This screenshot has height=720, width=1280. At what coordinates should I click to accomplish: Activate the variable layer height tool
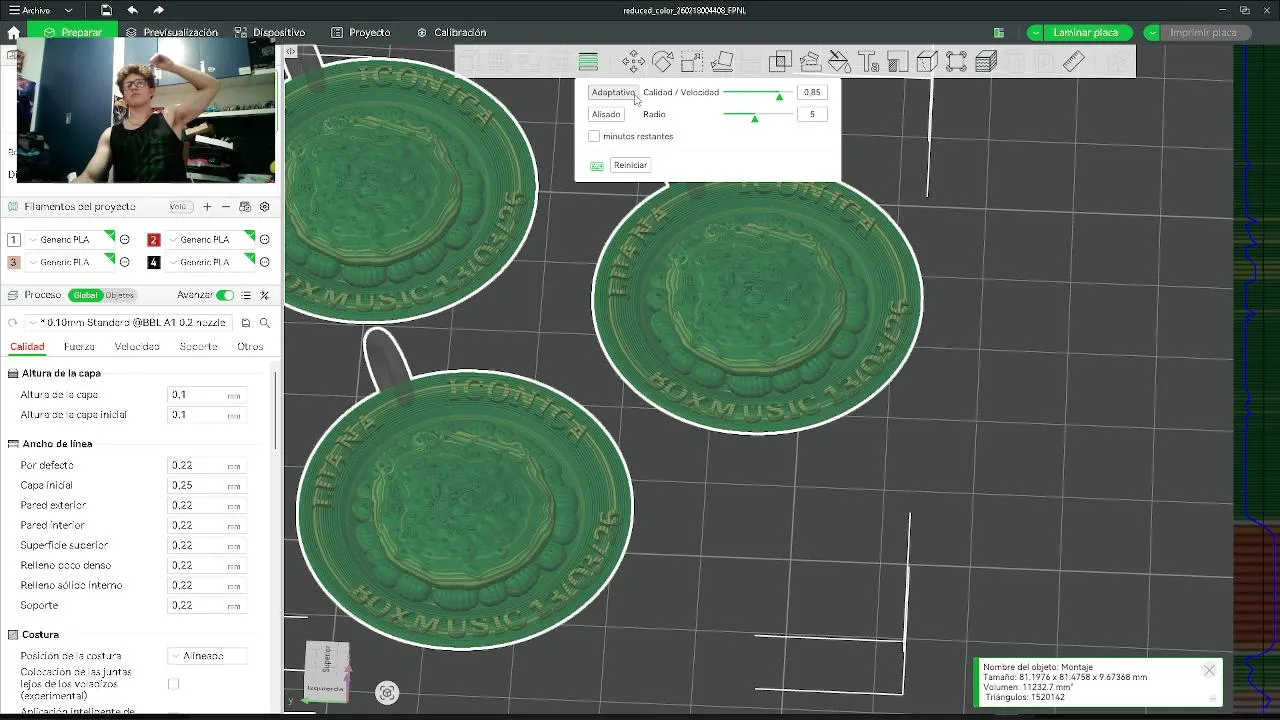[x=588, y=62]
